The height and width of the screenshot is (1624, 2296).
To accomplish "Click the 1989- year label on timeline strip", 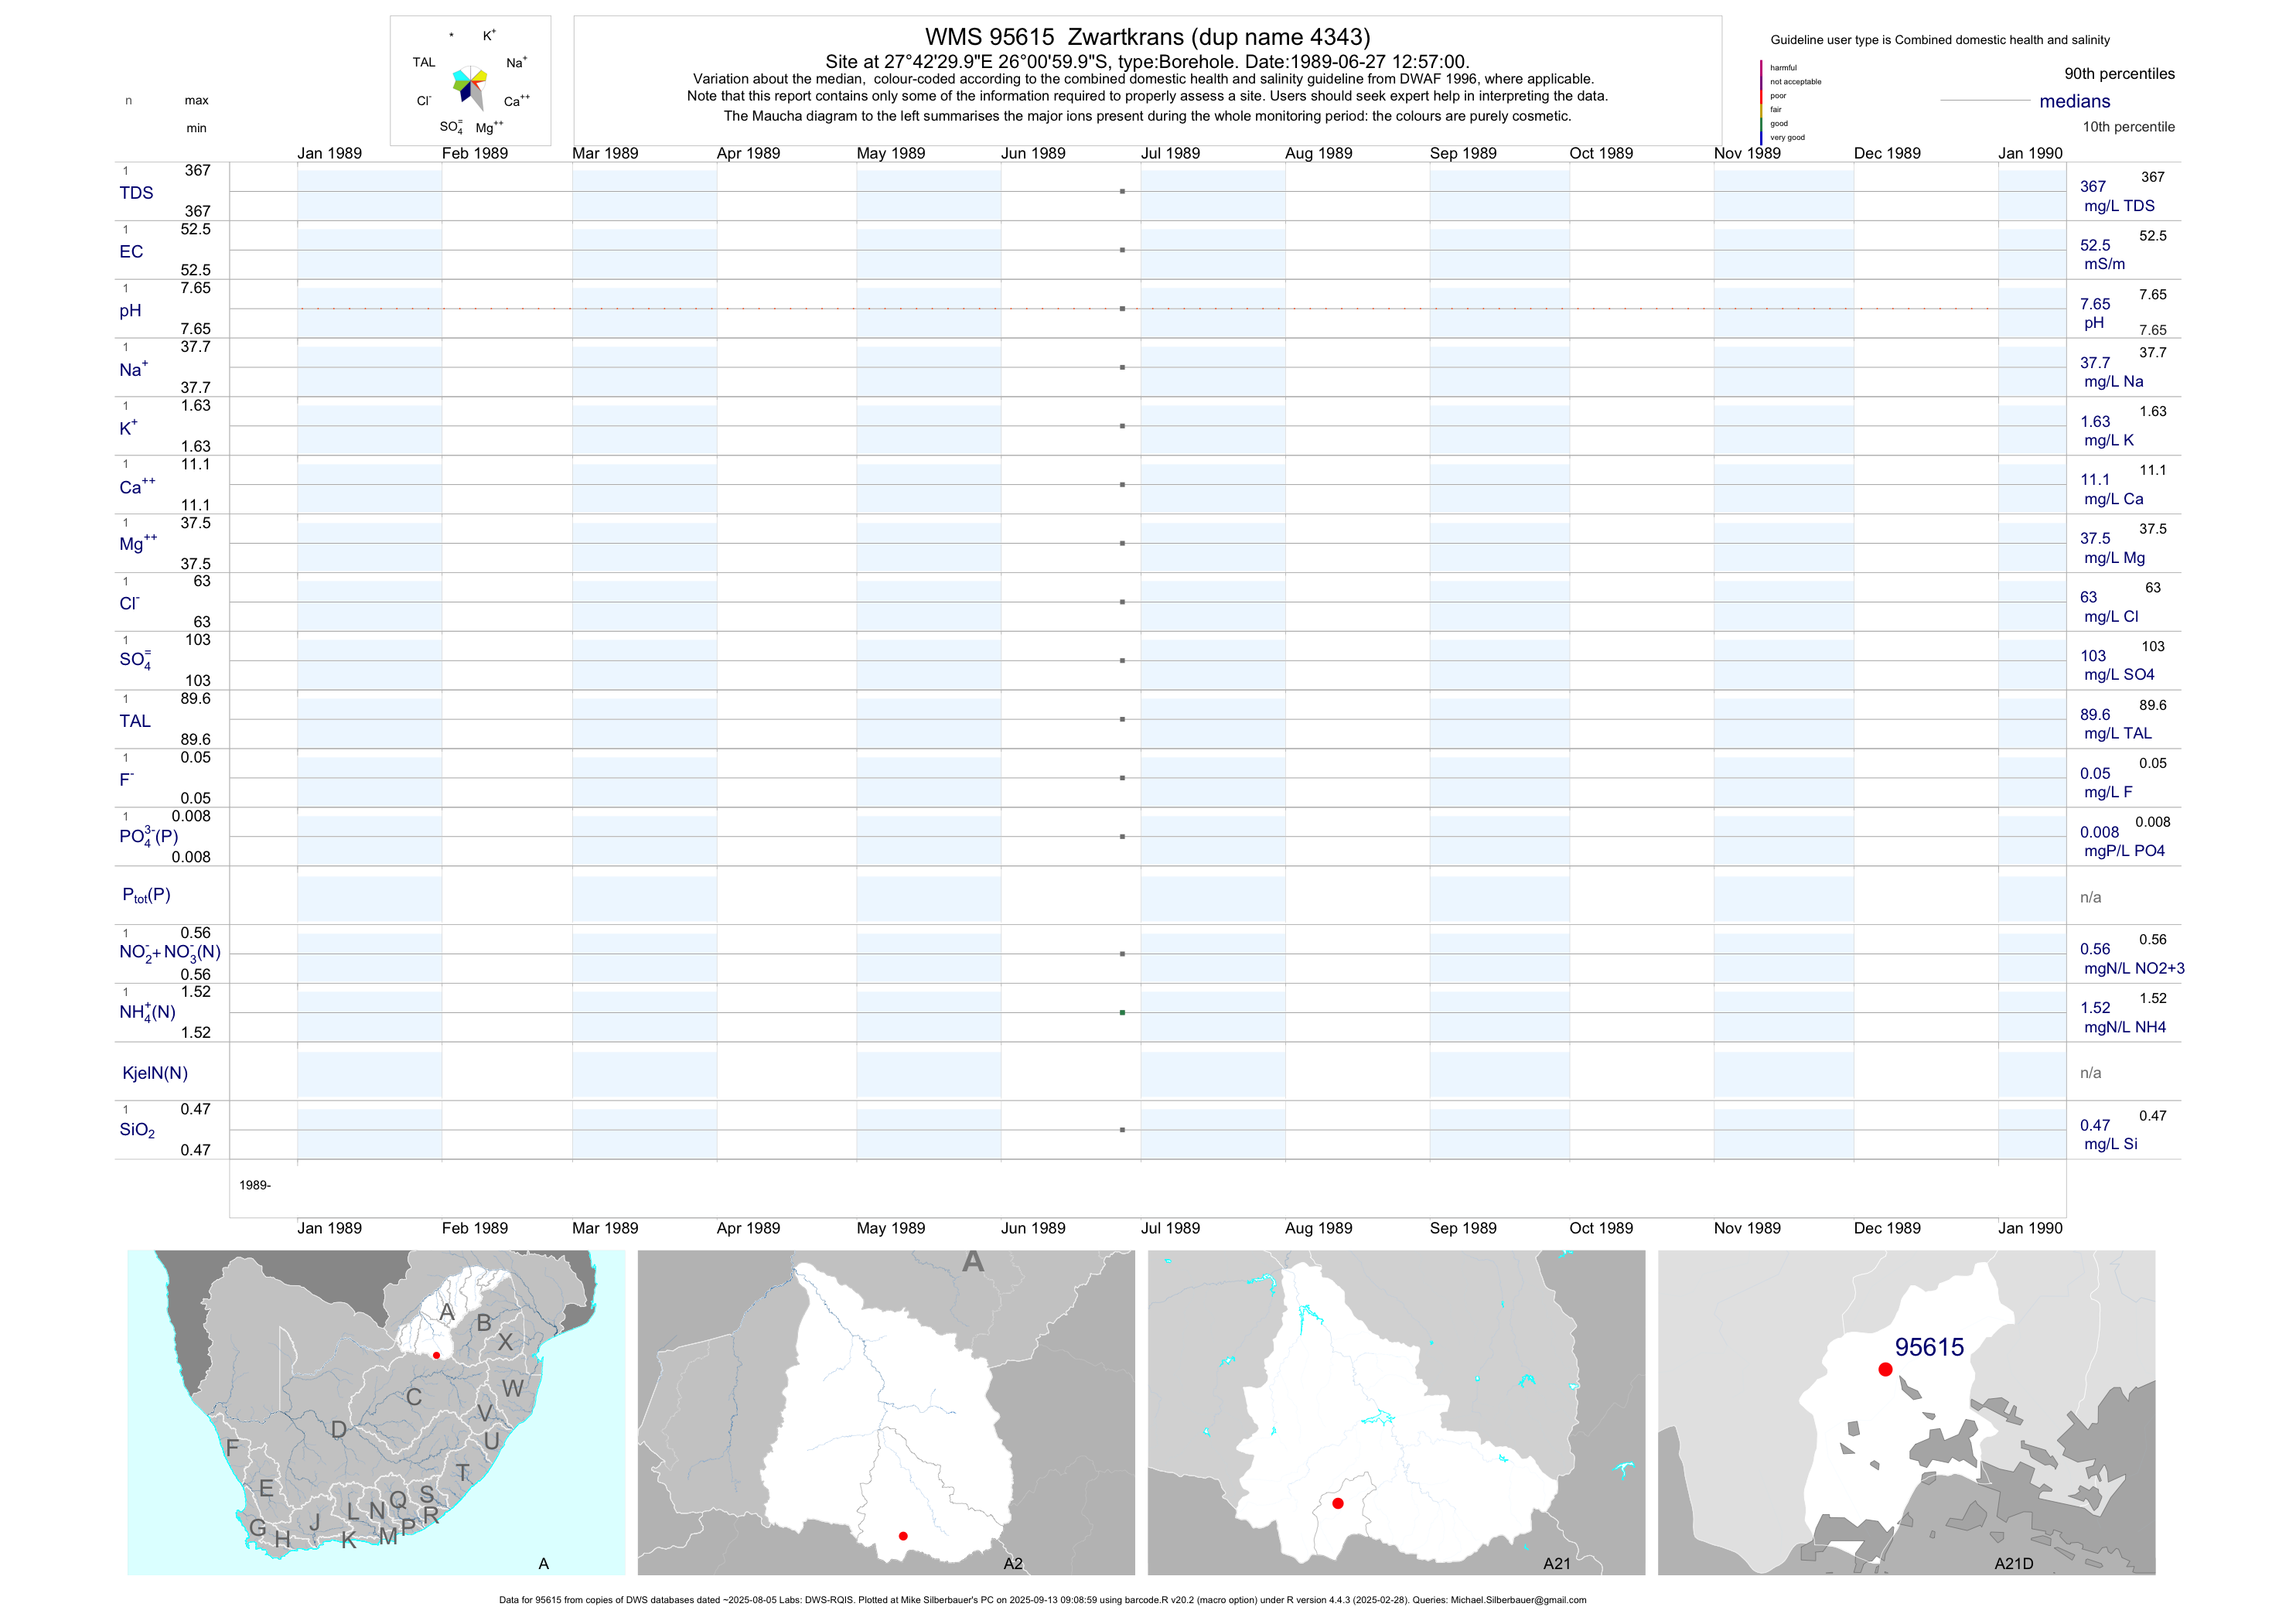I will [x=255, y=1185].
